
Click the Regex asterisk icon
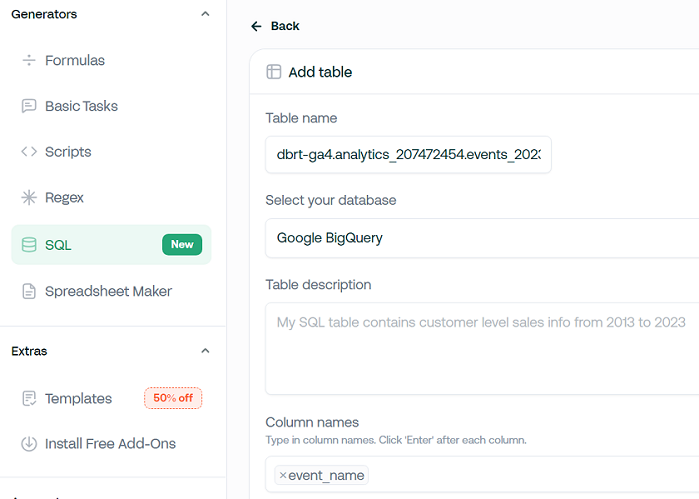coord(29,198)
